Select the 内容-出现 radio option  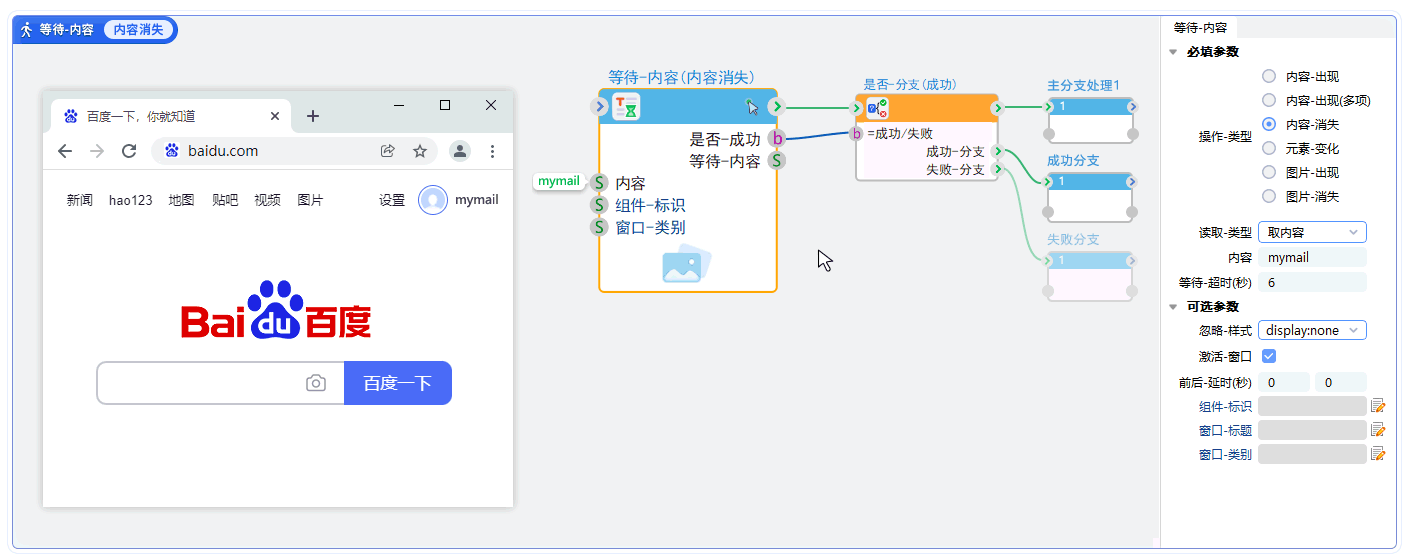1269,76
